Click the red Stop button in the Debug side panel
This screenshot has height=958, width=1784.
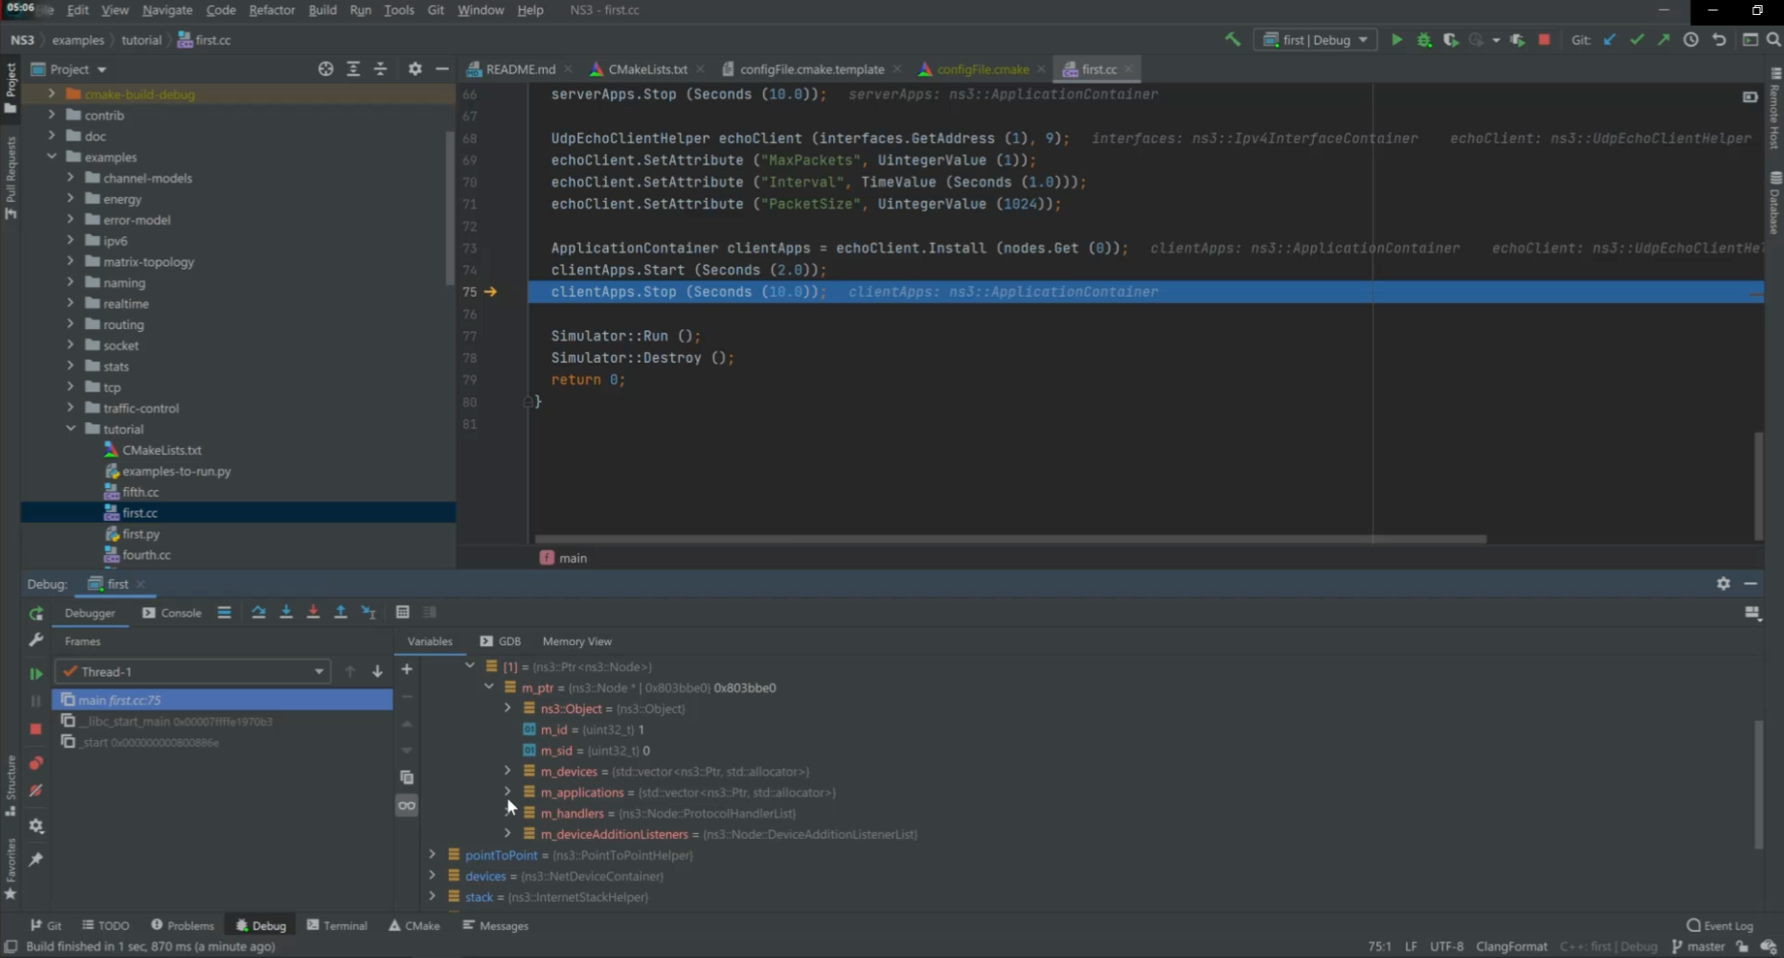pos(36,729)
